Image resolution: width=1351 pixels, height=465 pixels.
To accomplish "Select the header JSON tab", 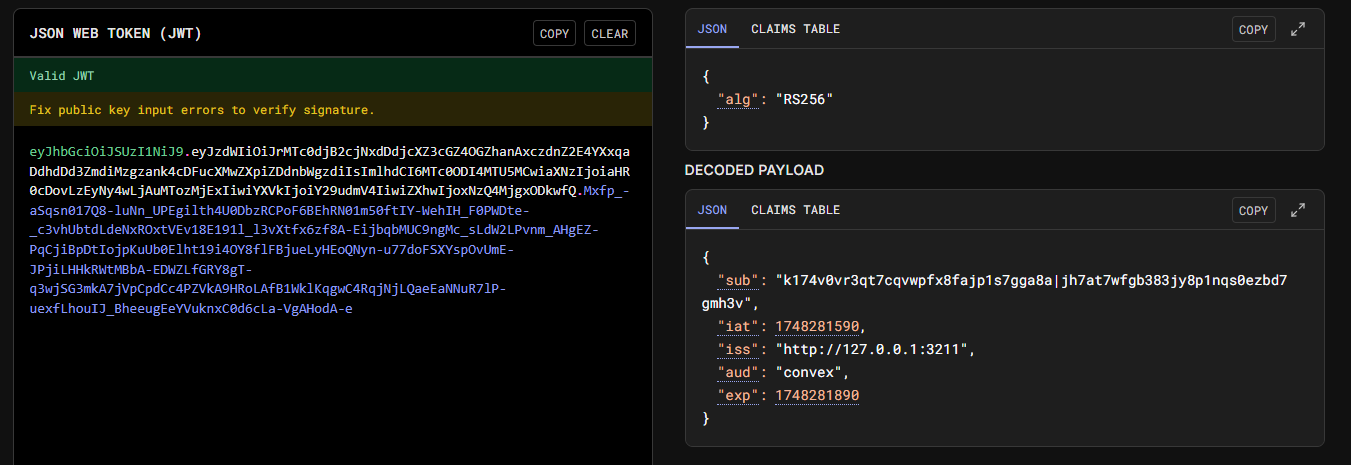I will tap(712, 29).
